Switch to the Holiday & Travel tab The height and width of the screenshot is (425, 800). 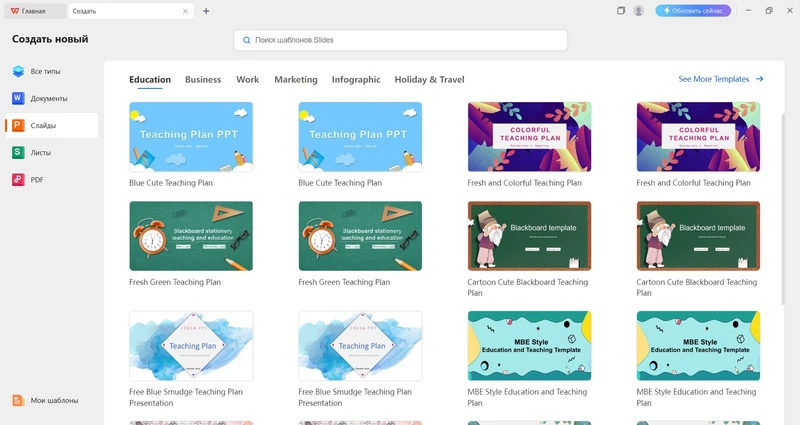click(x=430, y=80)
